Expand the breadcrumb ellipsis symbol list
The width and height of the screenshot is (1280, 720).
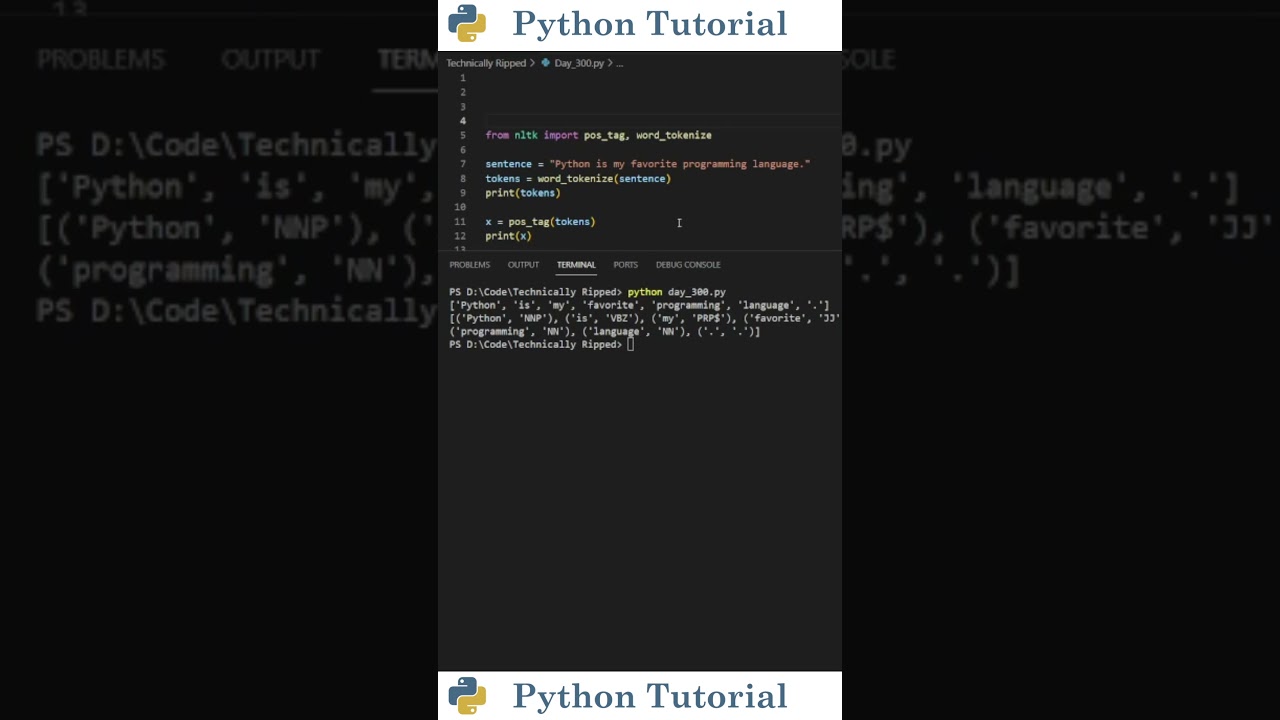(x=620, y=63)
